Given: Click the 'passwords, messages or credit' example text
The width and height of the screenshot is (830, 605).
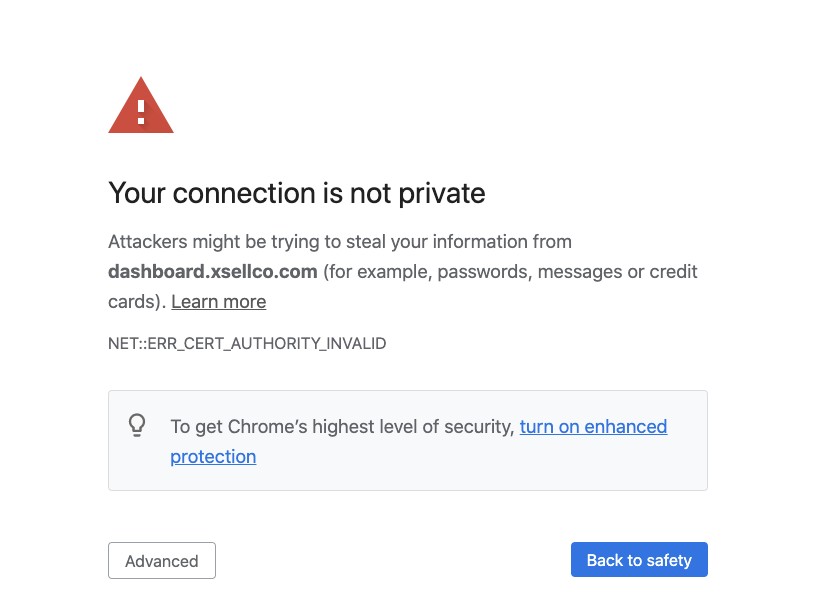Looking at the screenshot, I should coord(567,272).
